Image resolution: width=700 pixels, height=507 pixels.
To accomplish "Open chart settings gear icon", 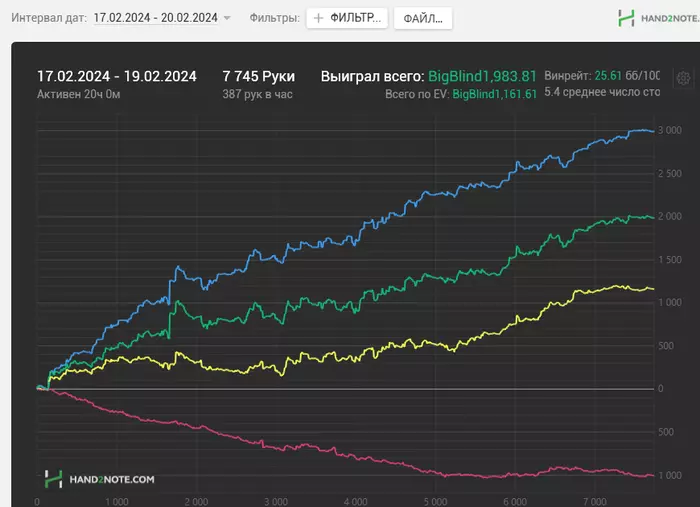I will pyautogui.click(x=683, y=78).
